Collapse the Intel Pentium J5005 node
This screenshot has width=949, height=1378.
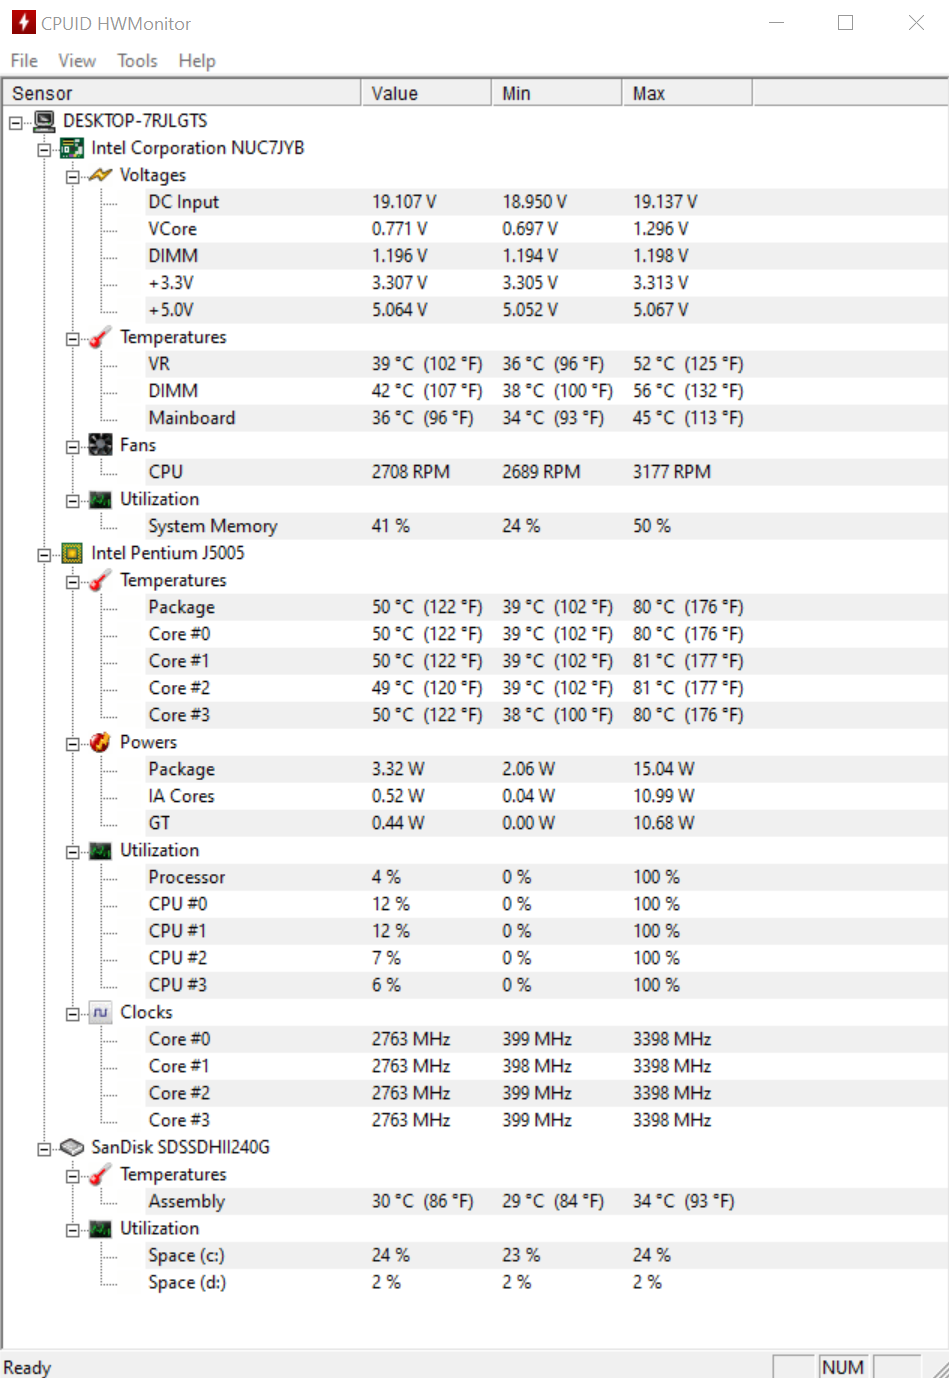tap(44, 555)
